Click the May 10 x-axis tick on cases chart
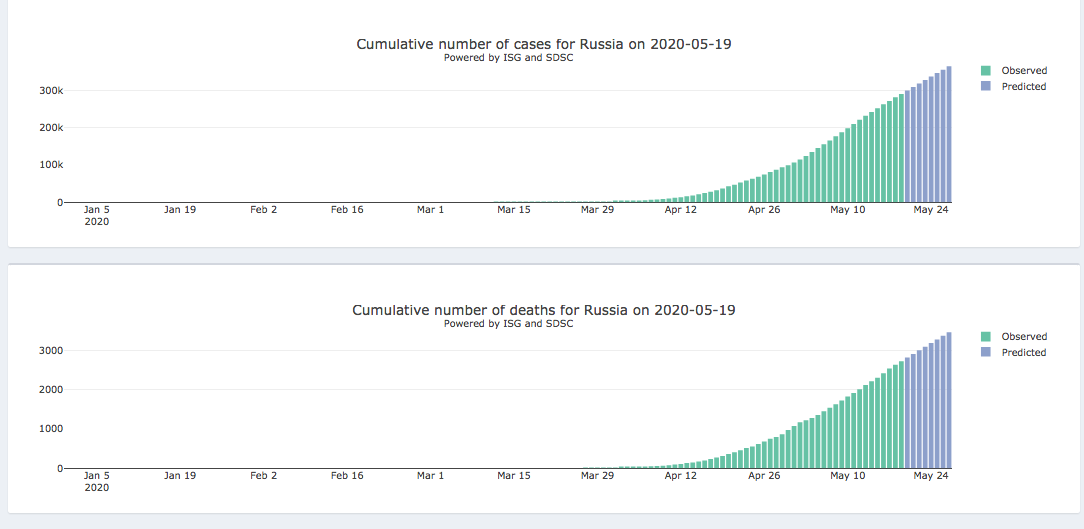 click(847, 210)
